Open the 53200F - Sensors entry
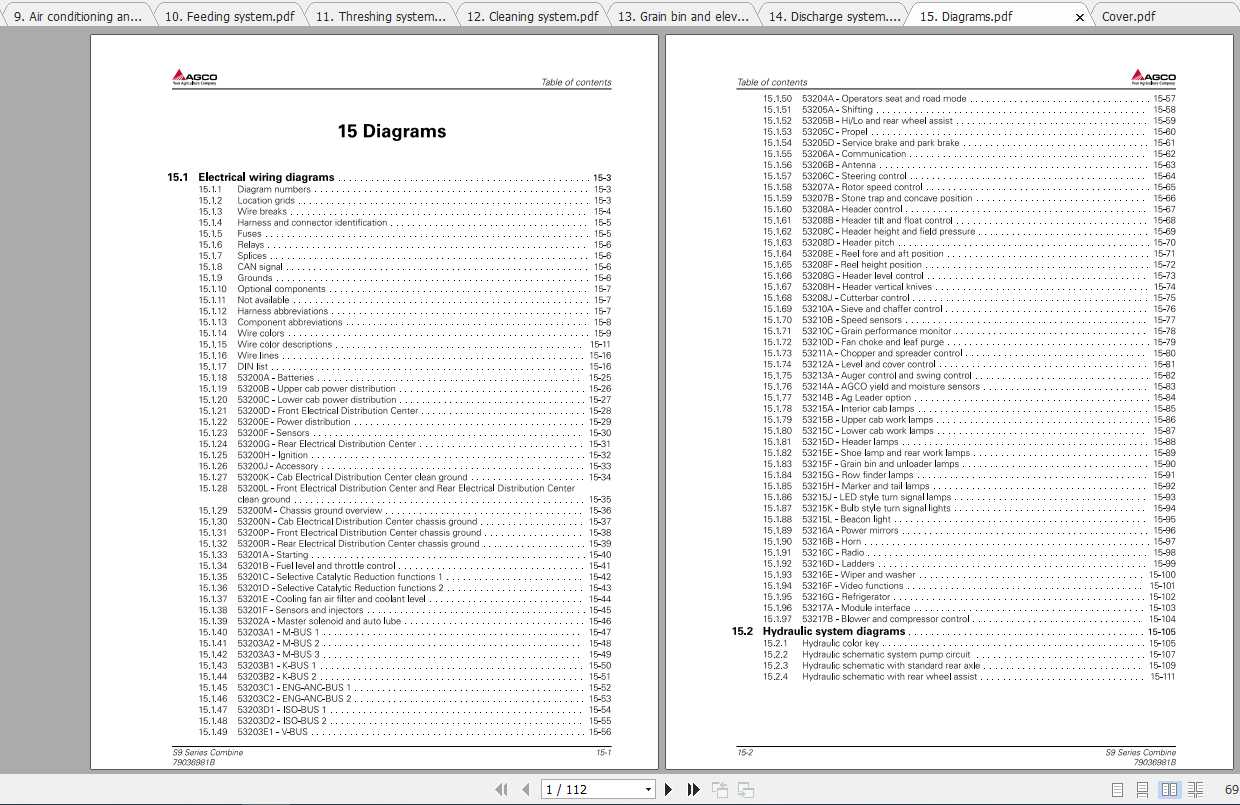 (x=273, y=433)
